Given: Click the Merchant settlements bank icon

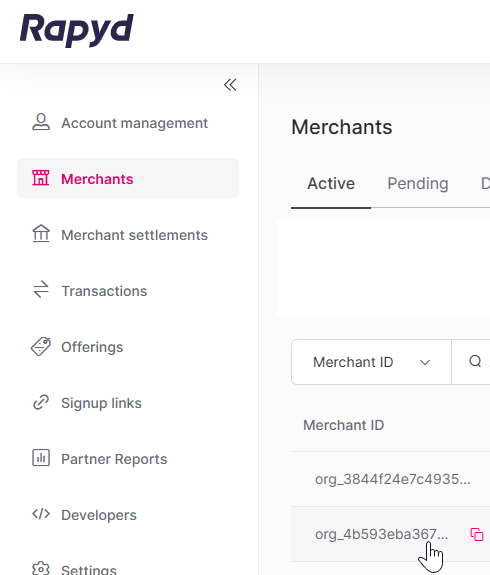Looking at the screenshot, I should tap(41, 234).
